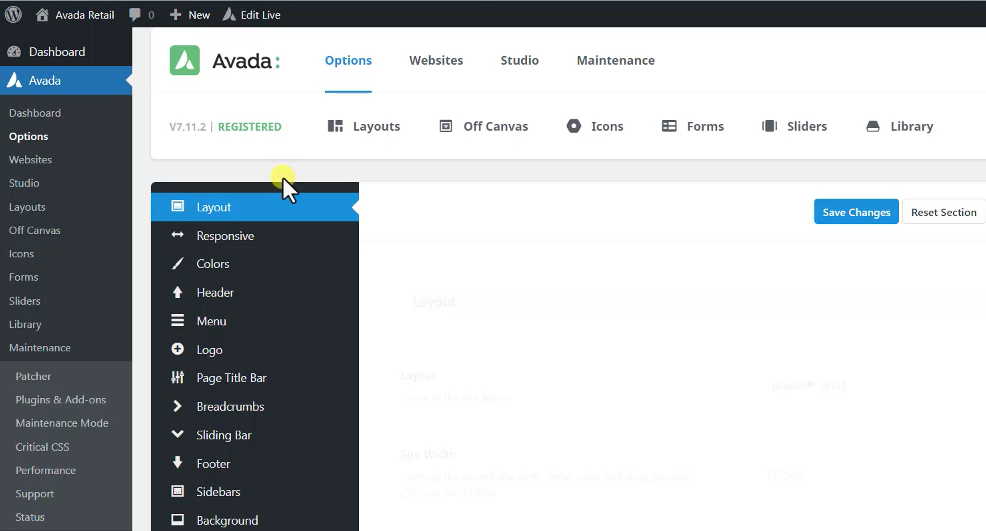The image size is (986, 531).
Task: Open the Colors options panel
Action: click(213, 264)
